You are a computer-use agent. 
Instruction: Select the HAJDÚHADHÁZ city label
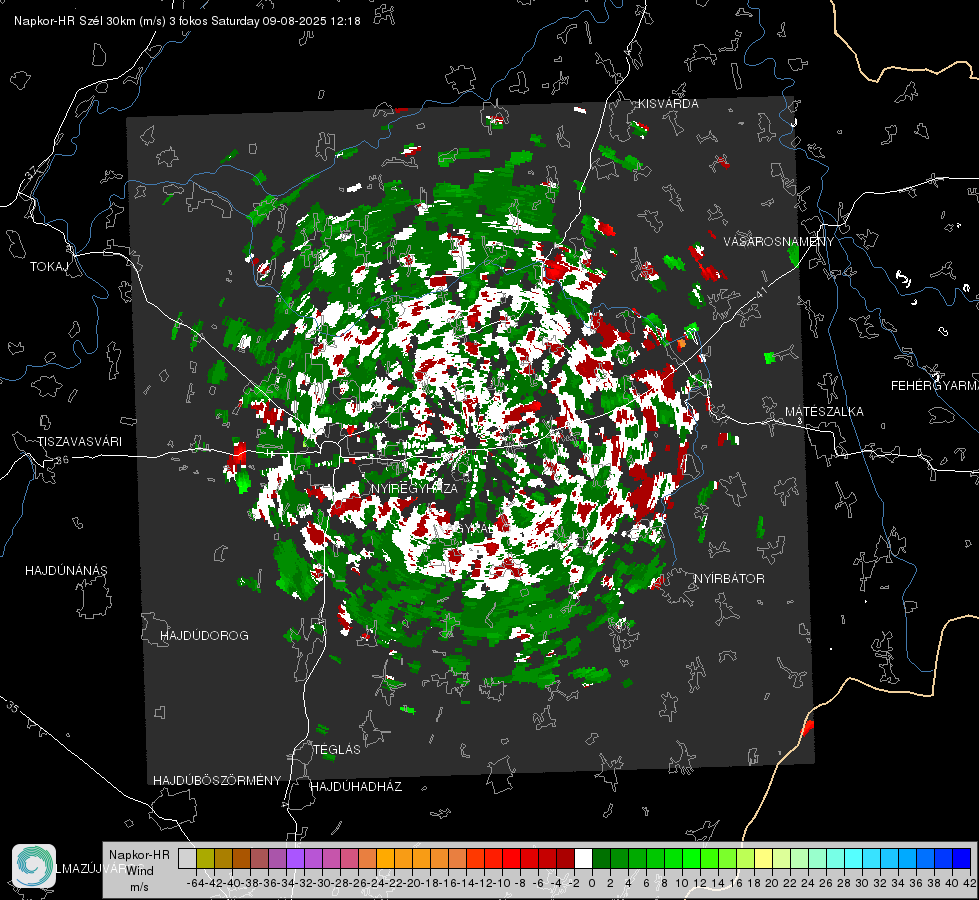click(x=356, y=787)
